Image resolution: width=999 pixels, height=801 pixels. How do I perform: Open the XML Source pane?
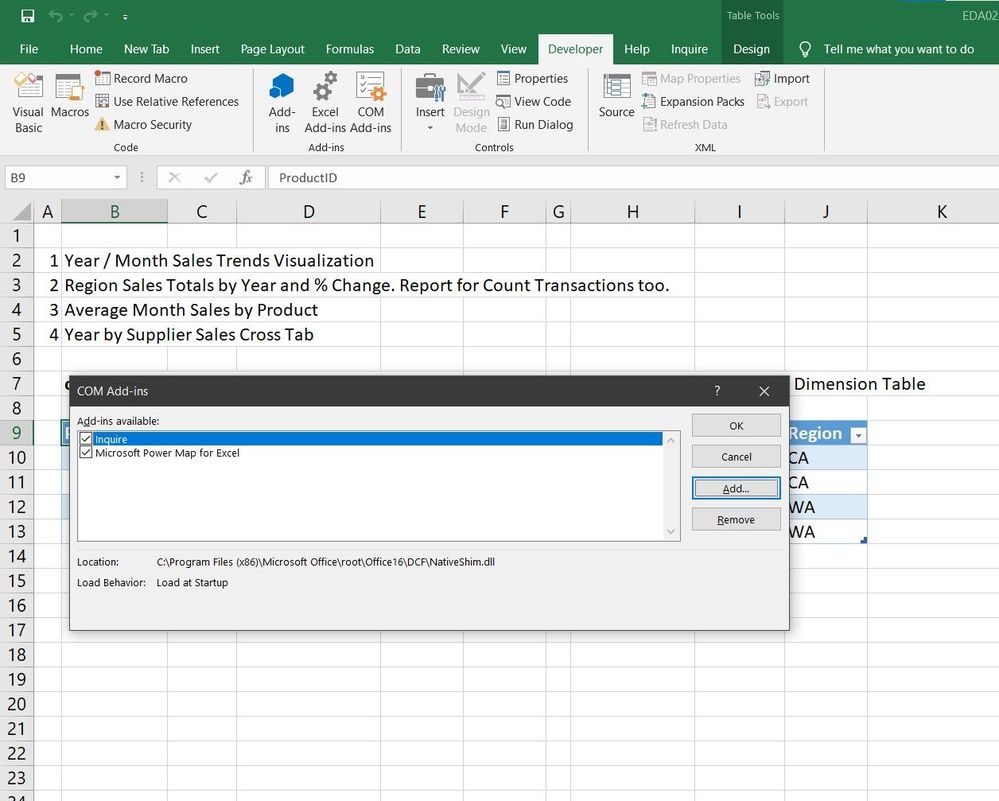616,96
